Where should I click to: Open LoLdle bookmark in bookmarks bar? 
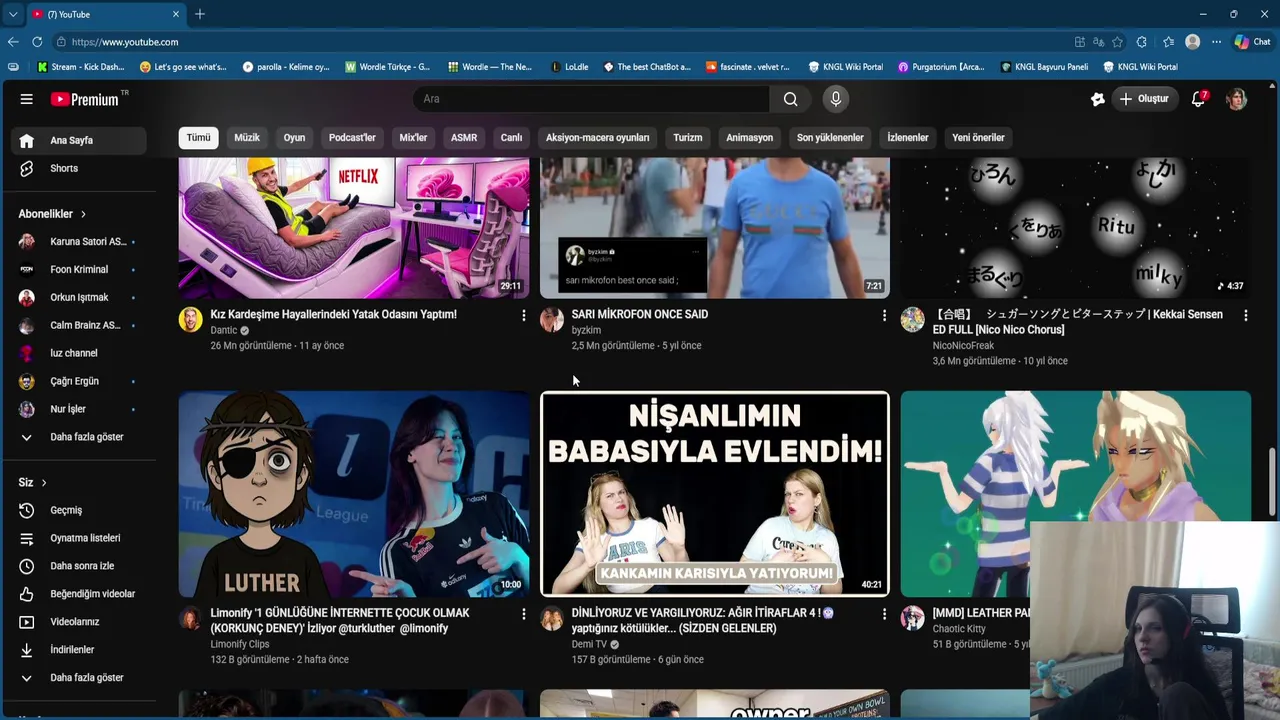tap(570, 67)
